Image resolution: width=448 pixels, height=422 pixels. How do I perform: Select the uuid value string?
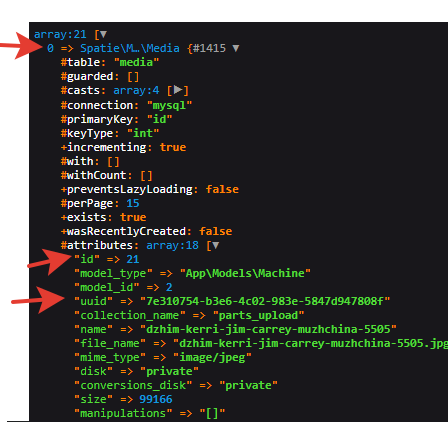(265, 301)
